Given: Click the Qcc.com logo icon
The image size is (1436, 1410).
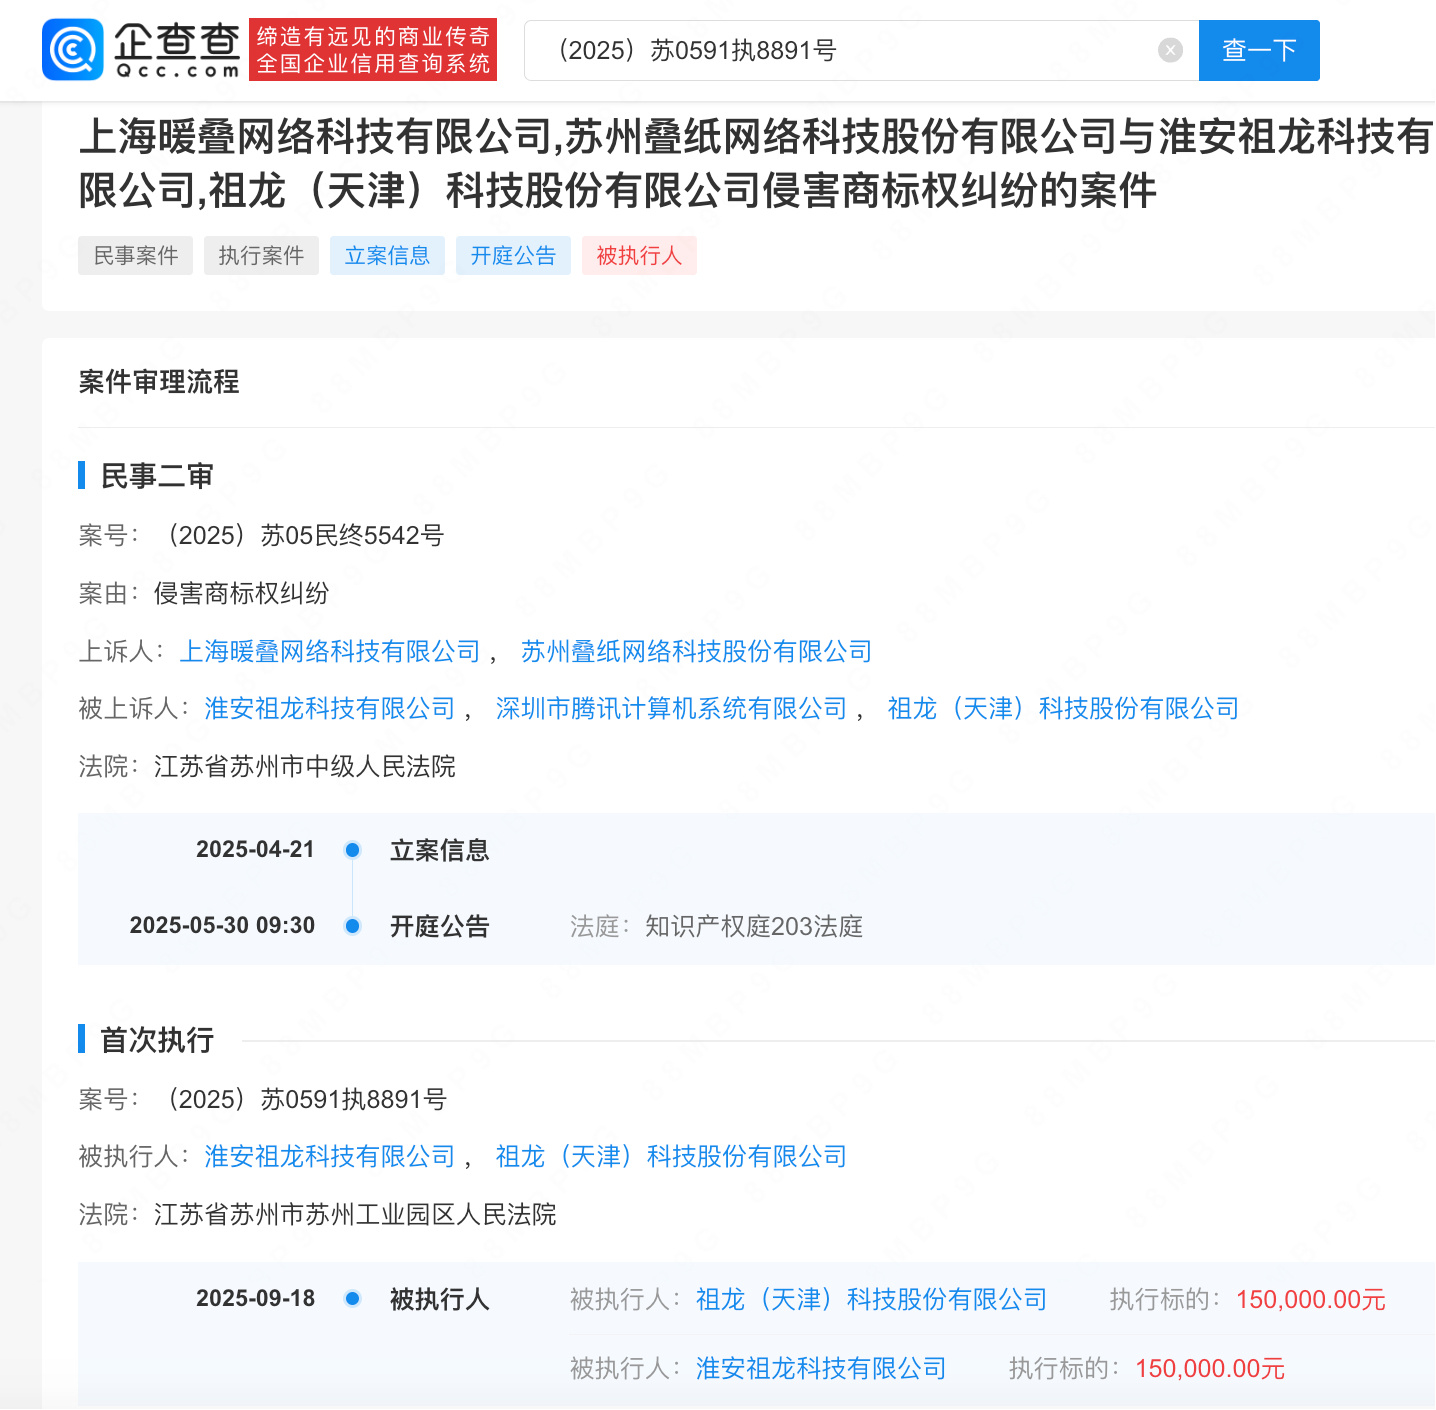Looking at the screenshot, I should [x=72, y=50].
